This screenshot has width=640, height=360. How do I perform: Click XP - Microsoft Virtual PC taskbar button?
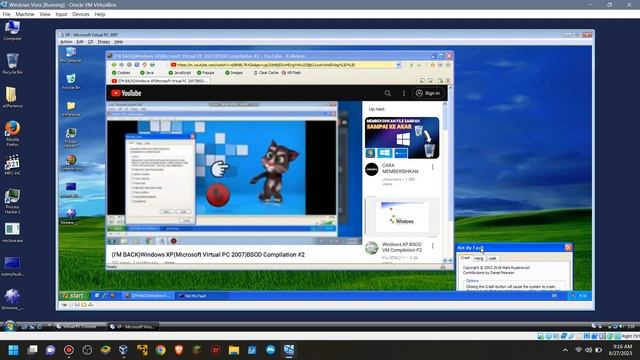pyautogui.click(x=132, y=326)
